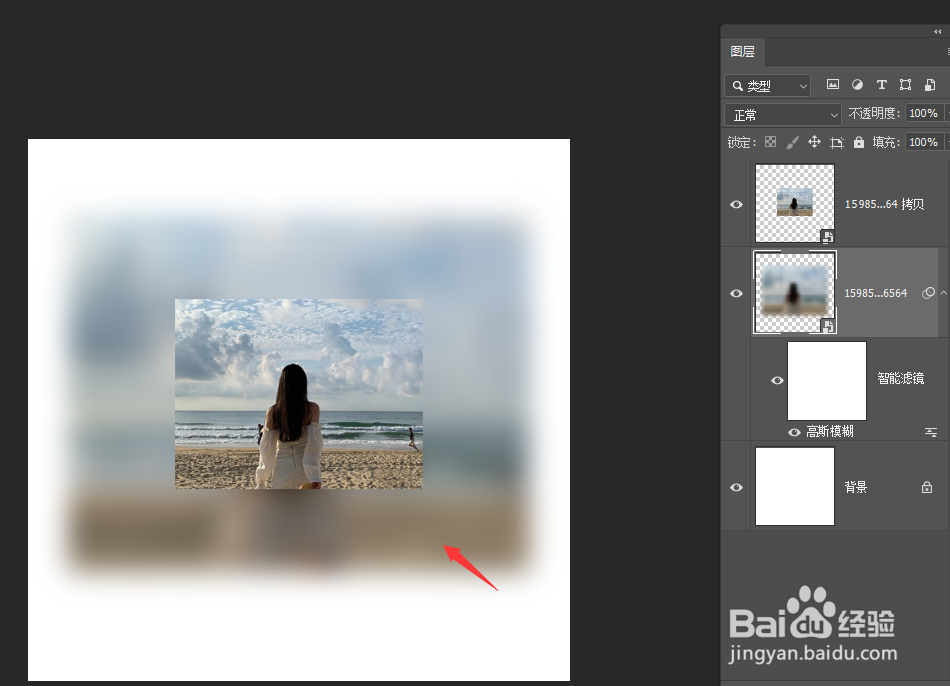Lock transparent pixels checkerboard icon
Image resolution: width=950 pixels, height=686 pixels.
tap(771, 142)
